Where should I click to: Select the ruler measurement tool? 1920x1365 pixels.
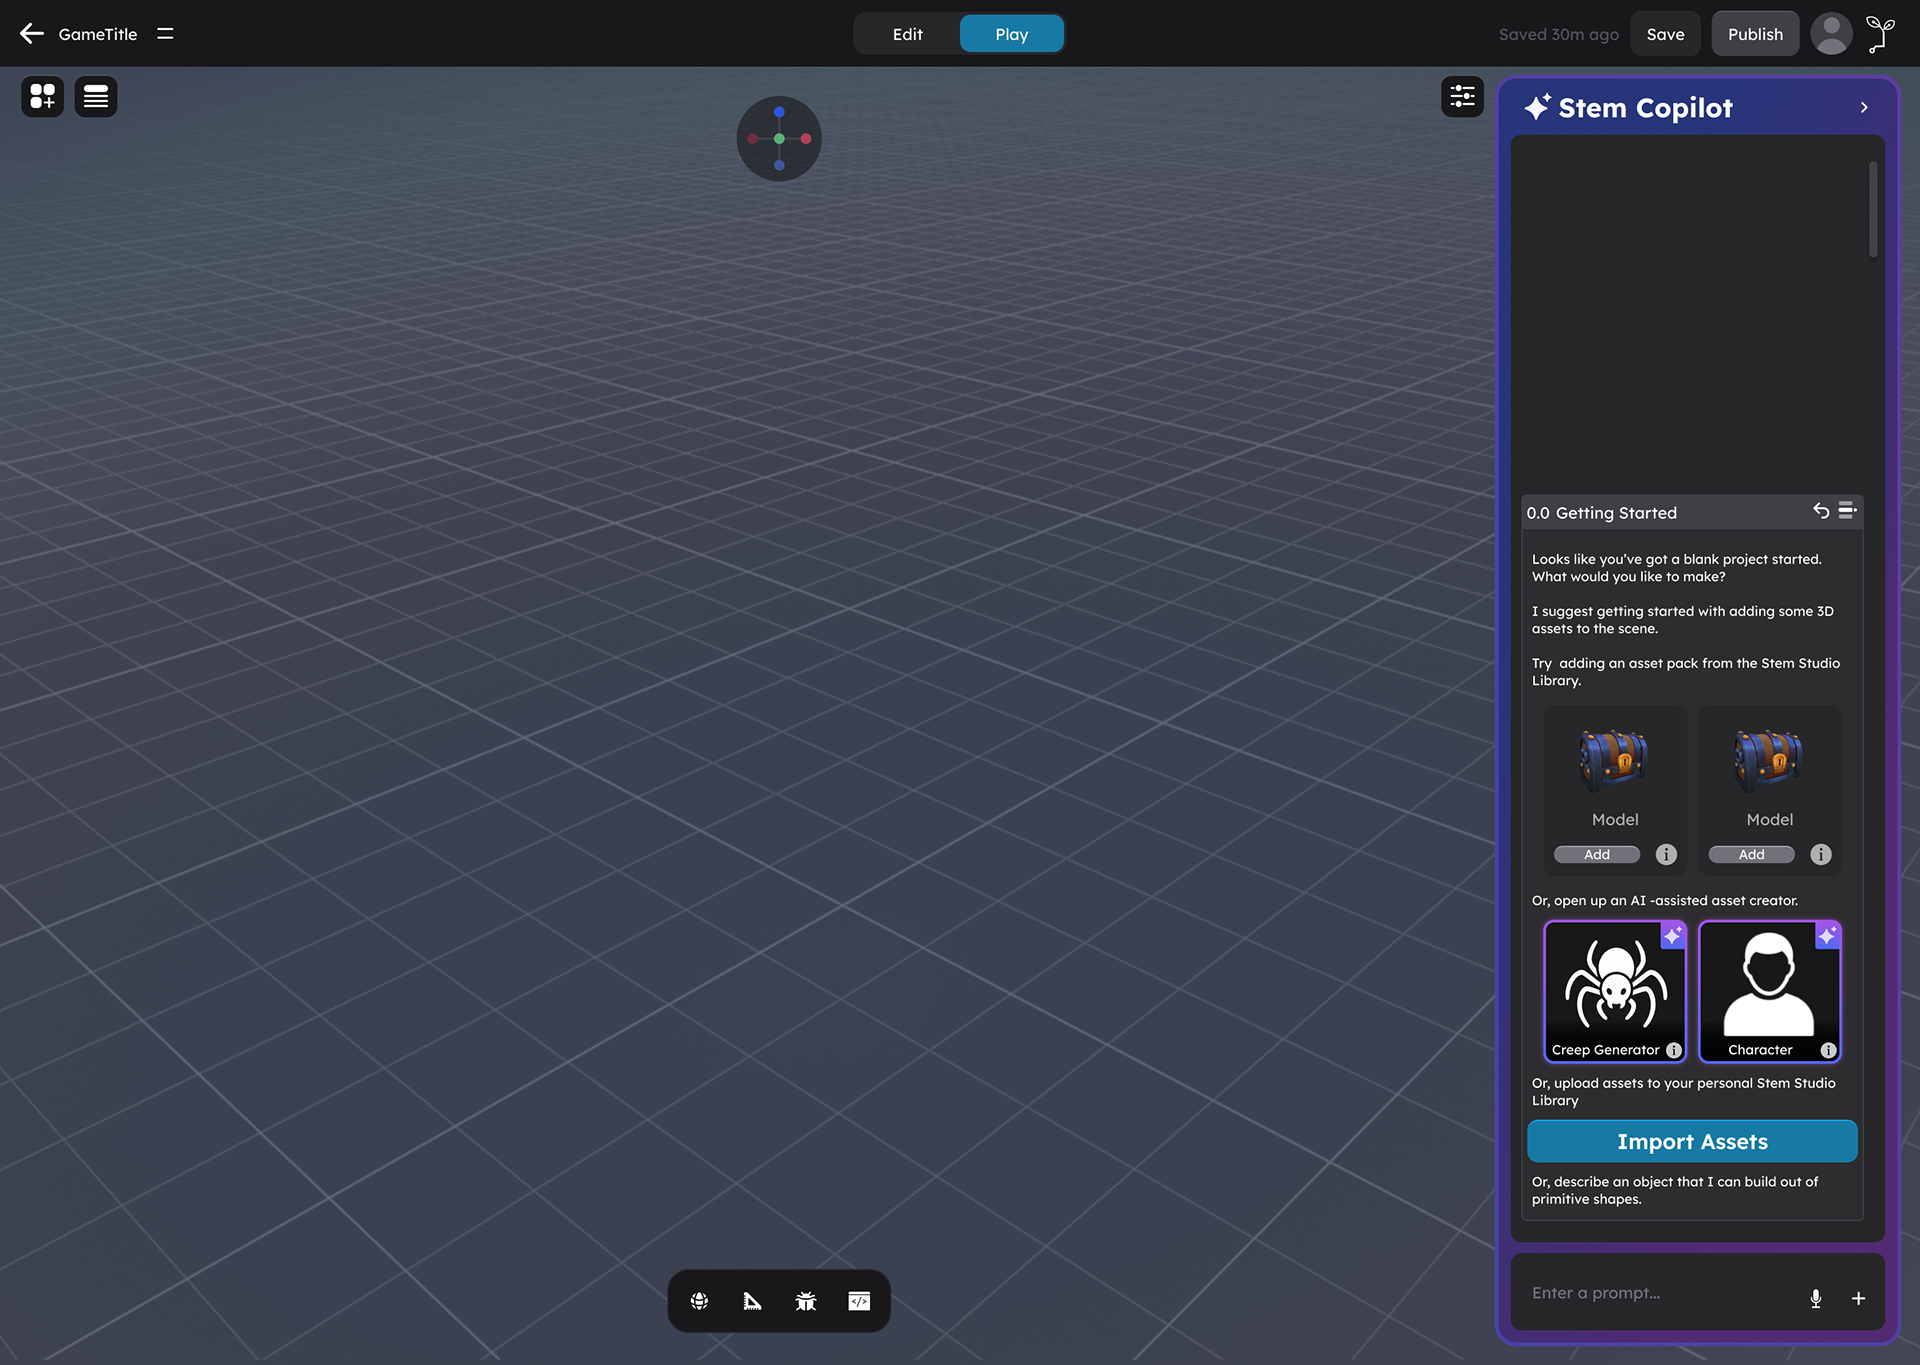pos(752,1301)
